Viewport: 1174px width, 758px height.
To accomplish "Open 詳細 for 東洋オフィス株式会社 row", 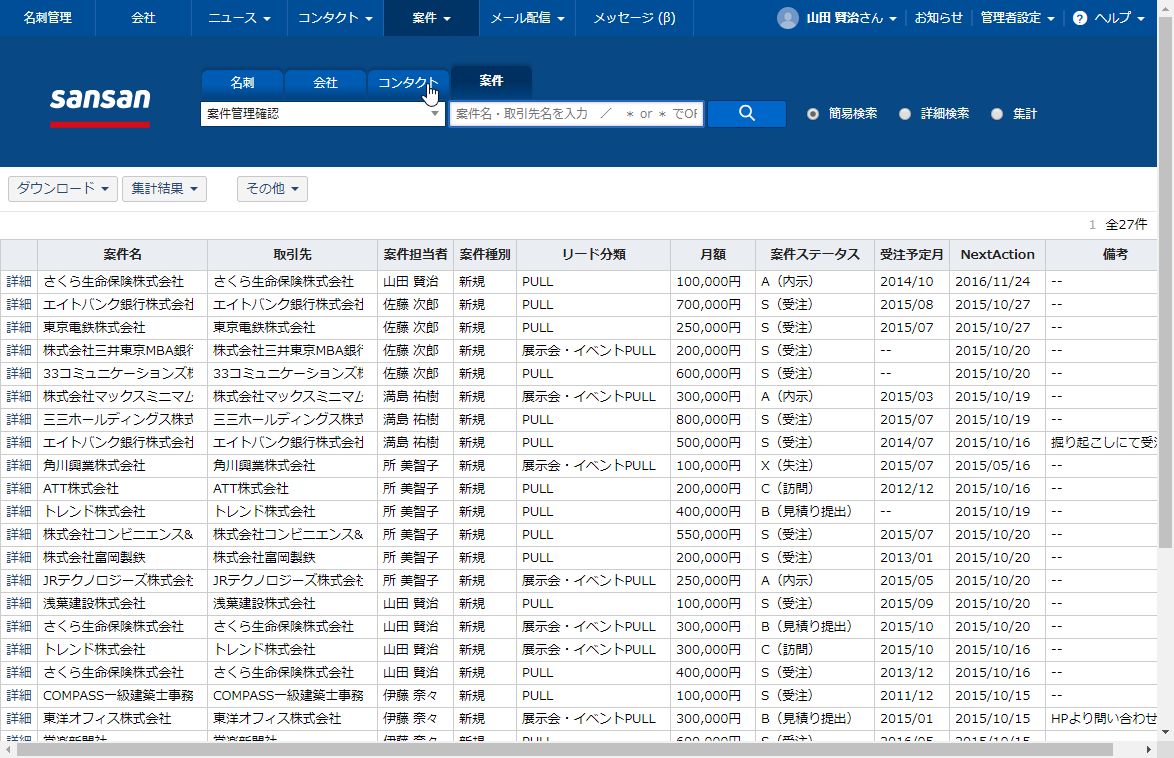I will [19, 719].
